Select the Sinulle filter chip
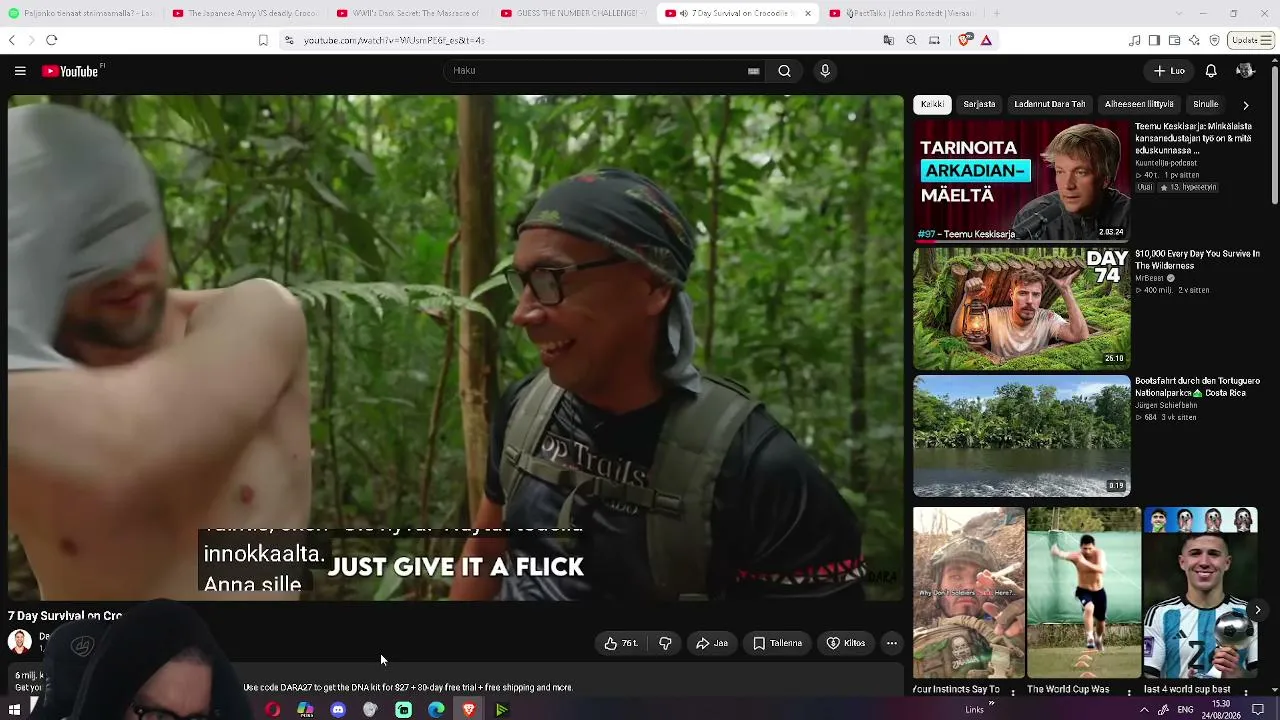Viewport: 1280px width, 720px height. pos(1206,104)
